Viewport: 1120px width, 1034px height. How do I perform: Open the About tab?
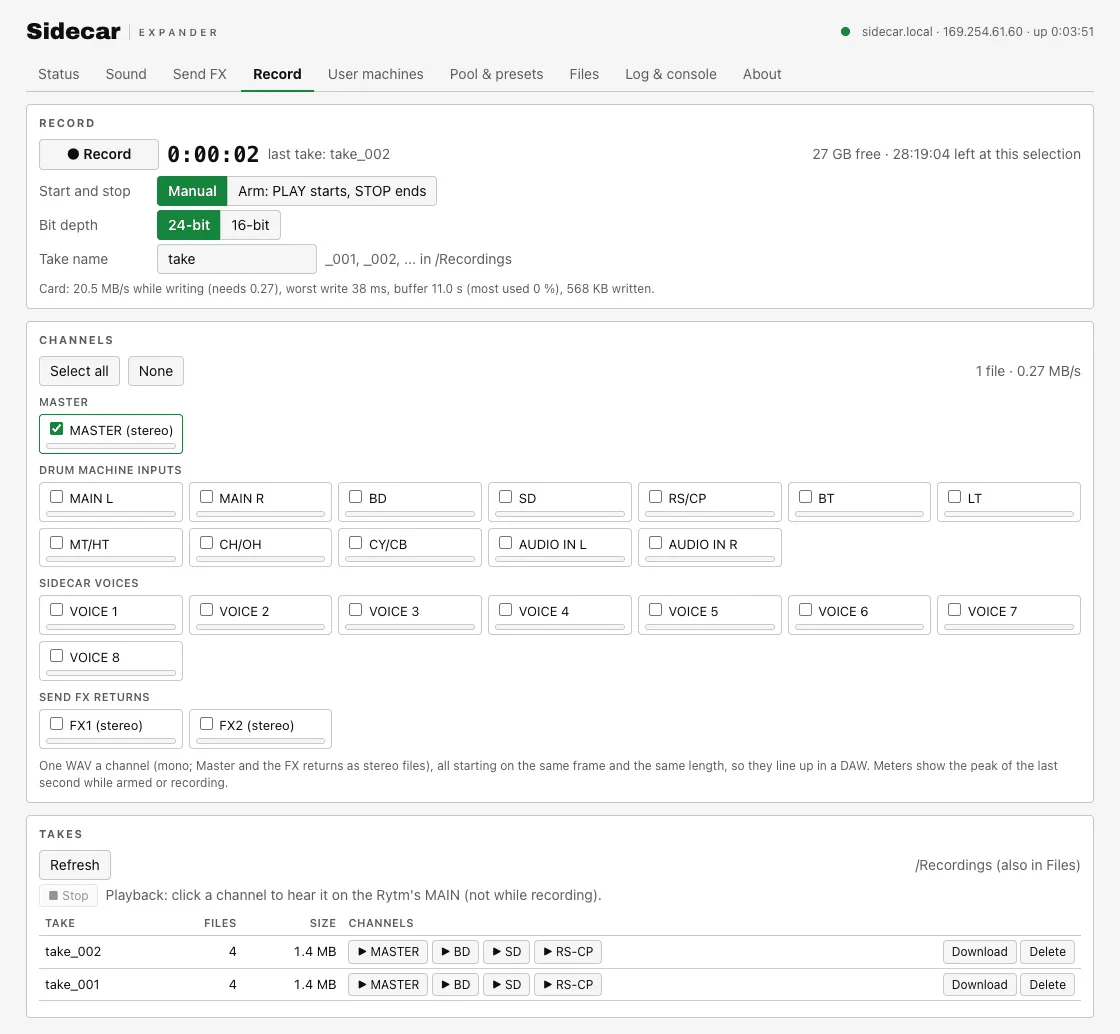(x=762, y=74)
